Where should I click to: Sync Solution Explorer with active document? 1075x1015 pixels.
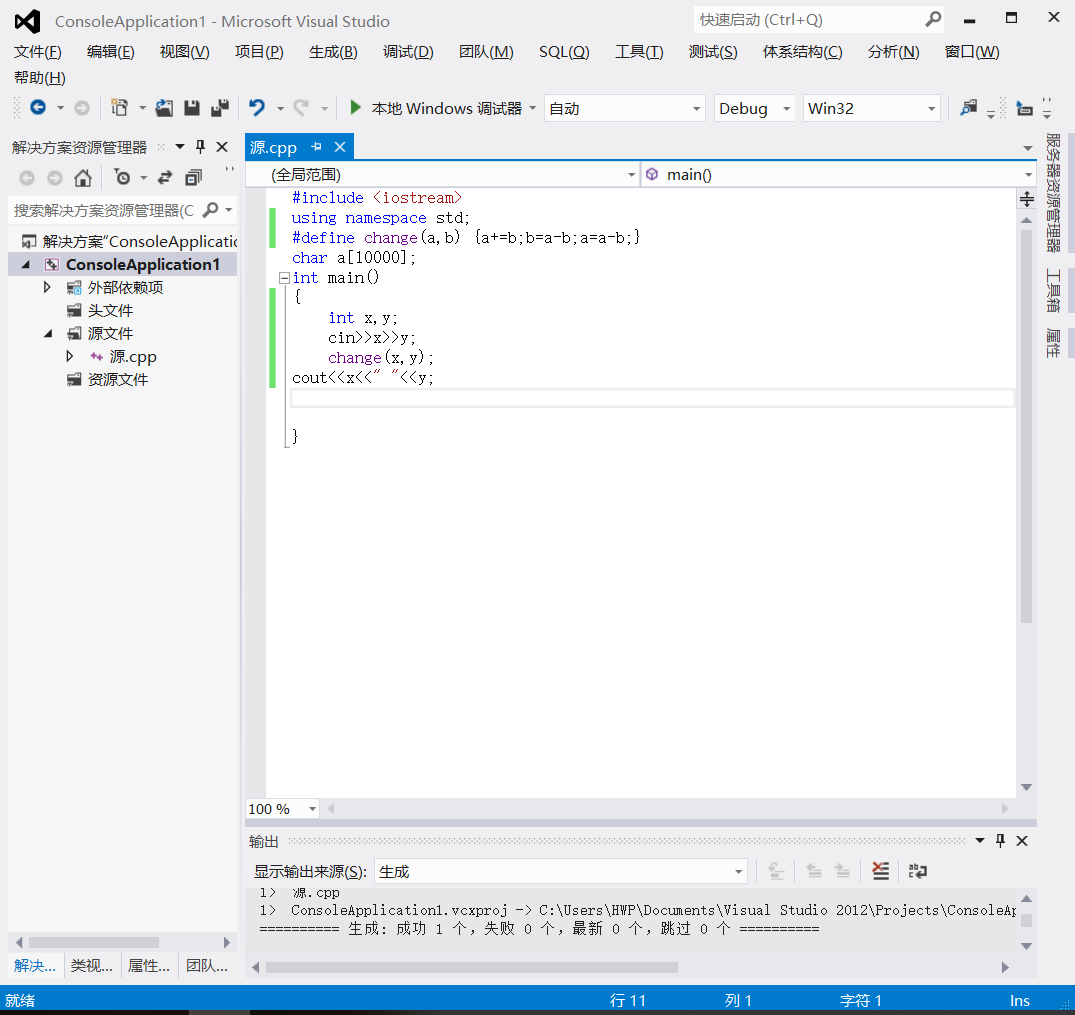coord(165,178)
